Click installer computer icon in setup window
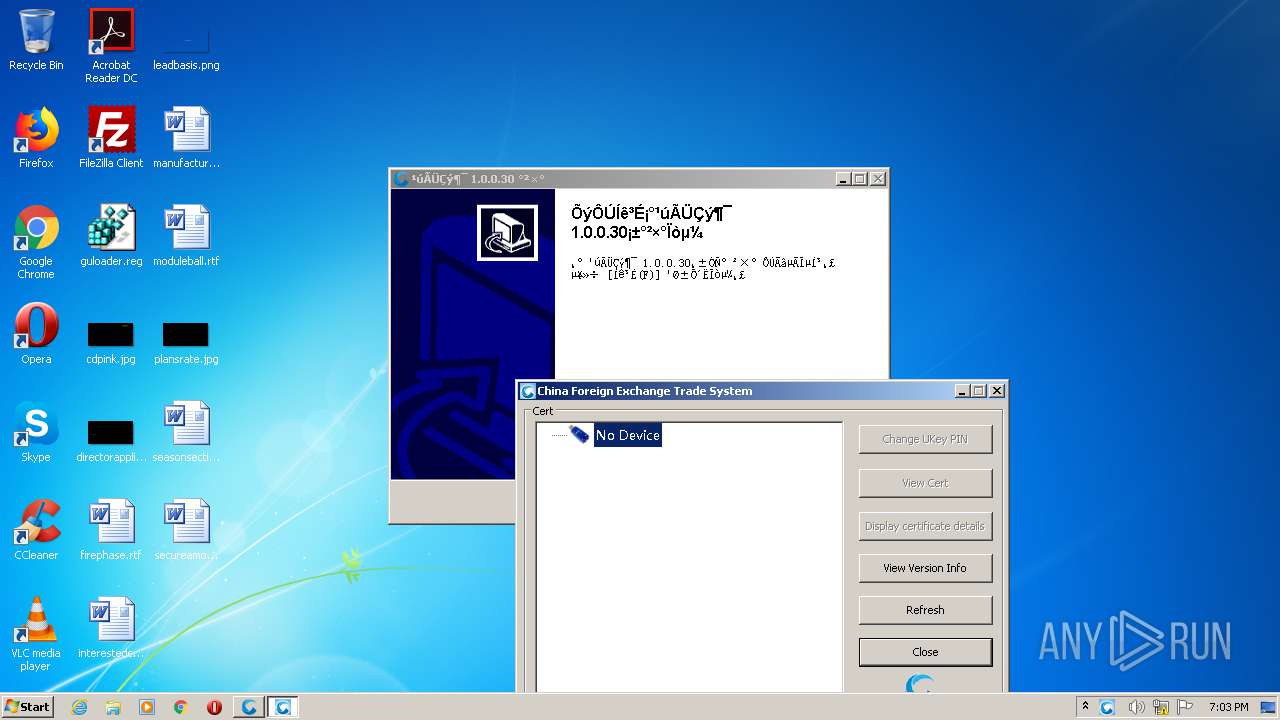This screenshot has width=1280, height=720. [x=507, y=233]
